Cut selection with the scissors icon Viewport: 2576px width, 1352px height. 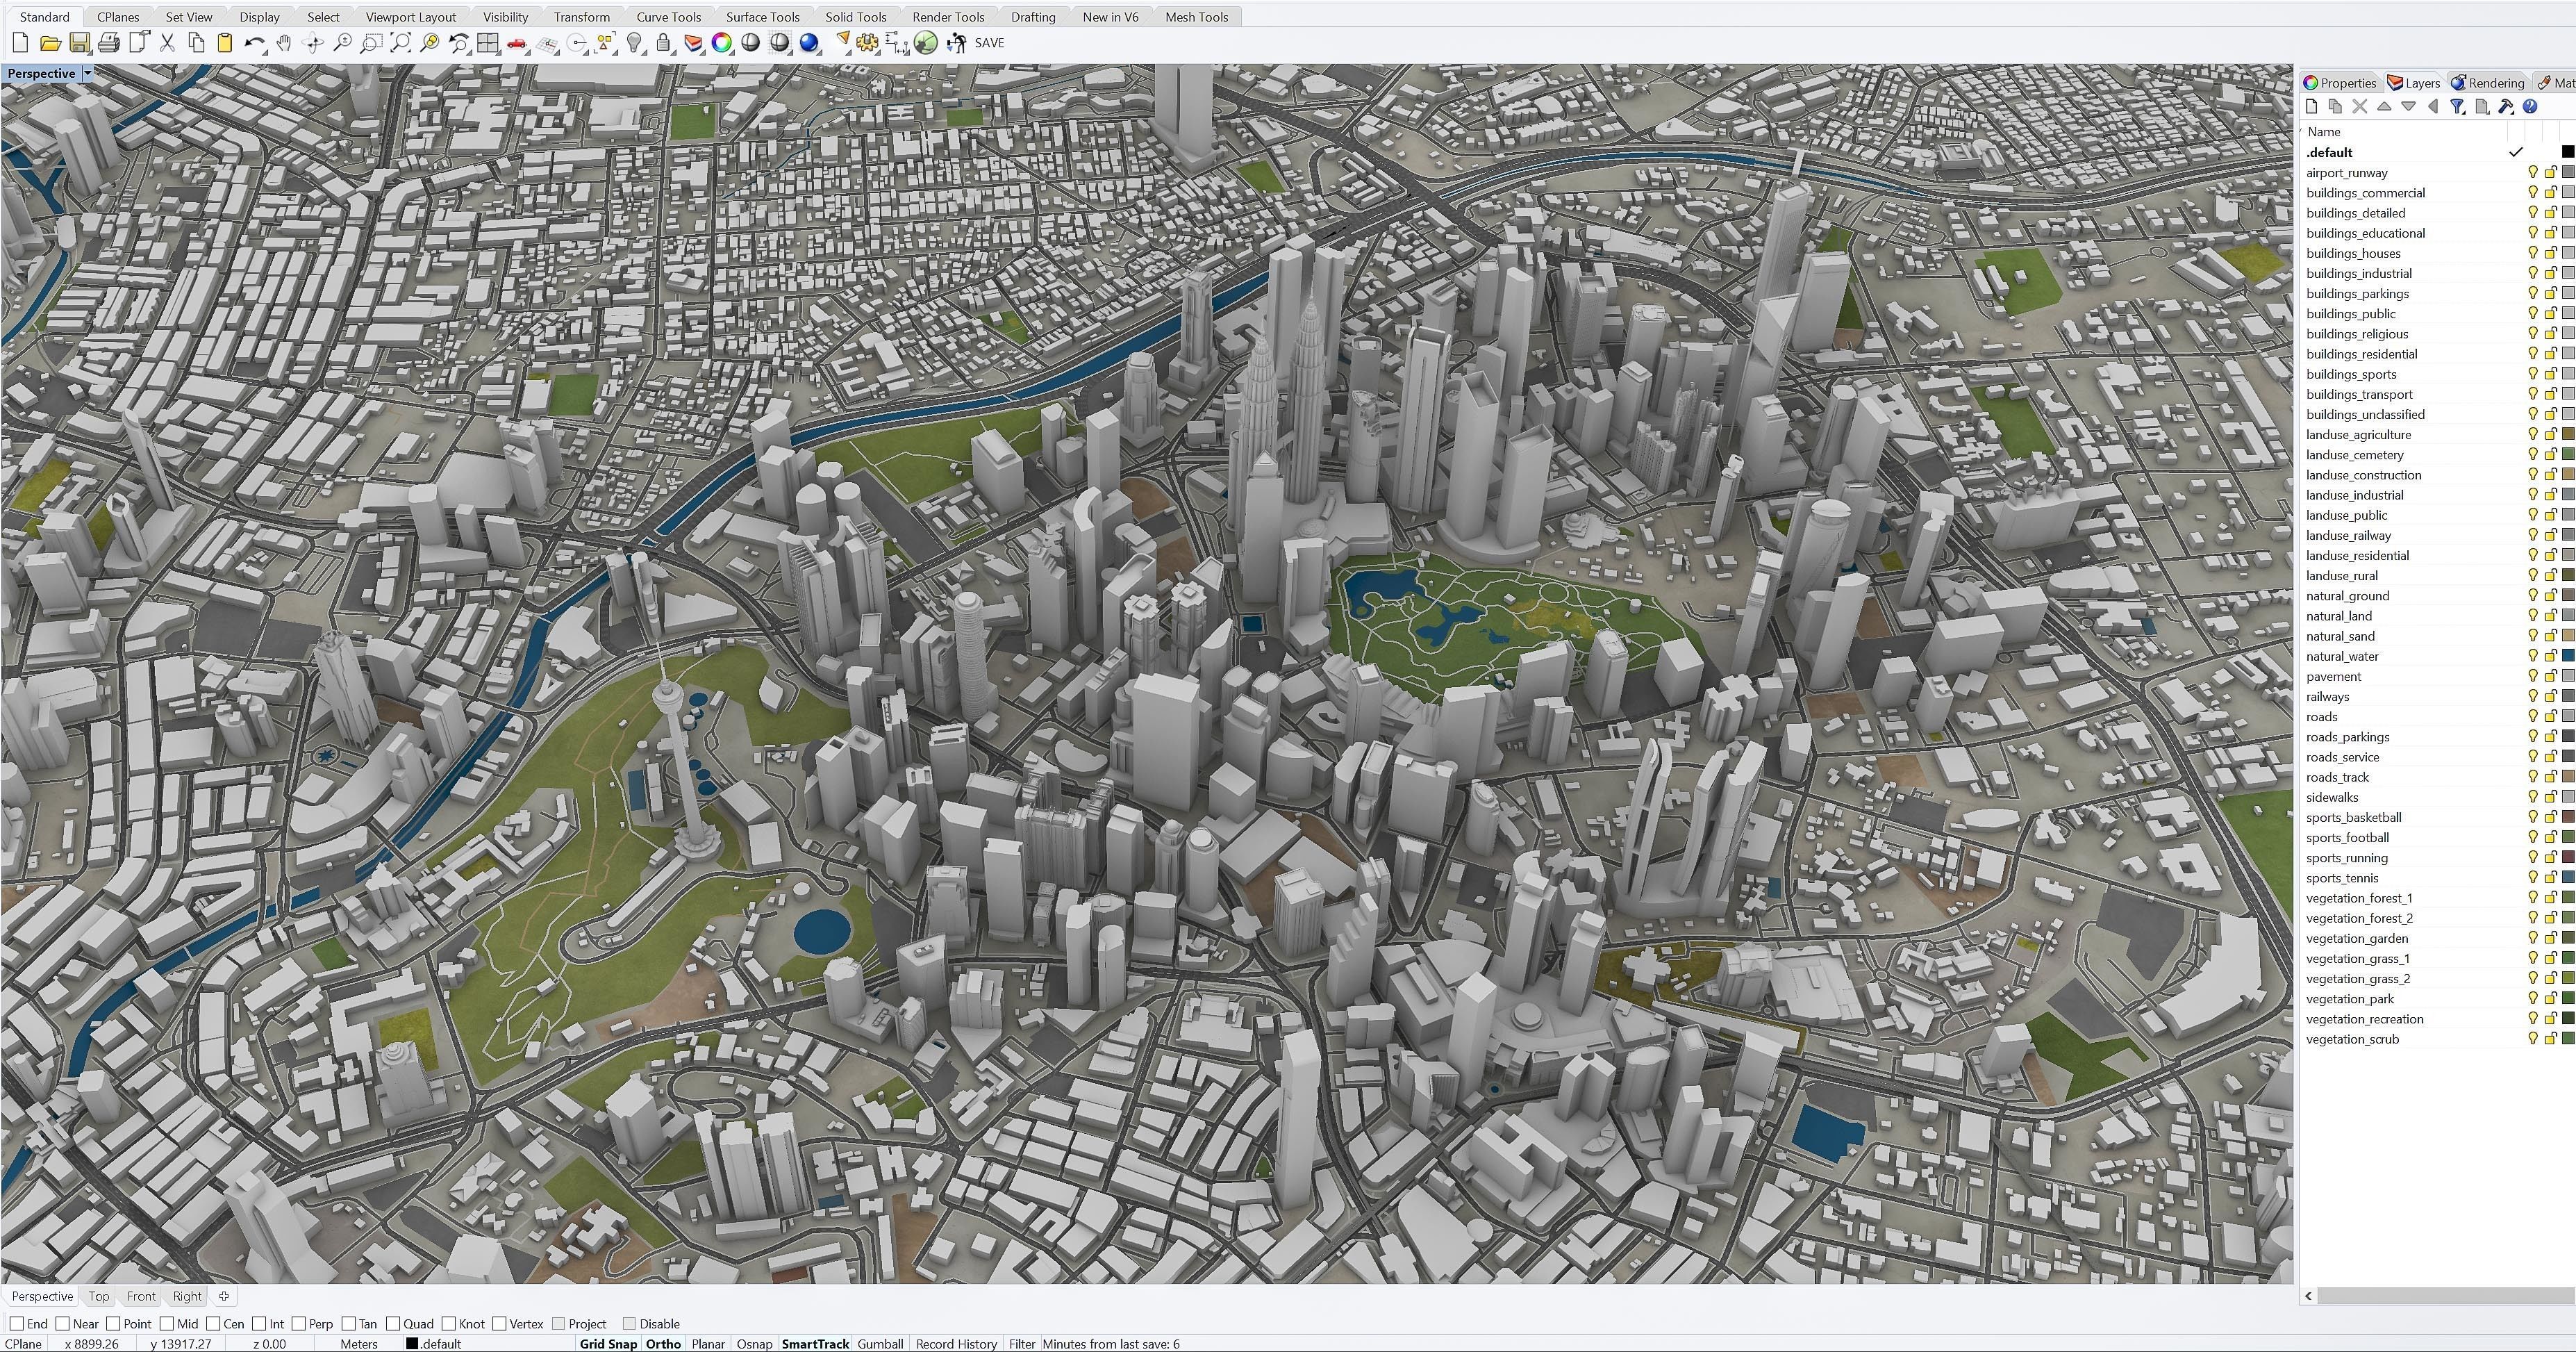pos(167,42)
